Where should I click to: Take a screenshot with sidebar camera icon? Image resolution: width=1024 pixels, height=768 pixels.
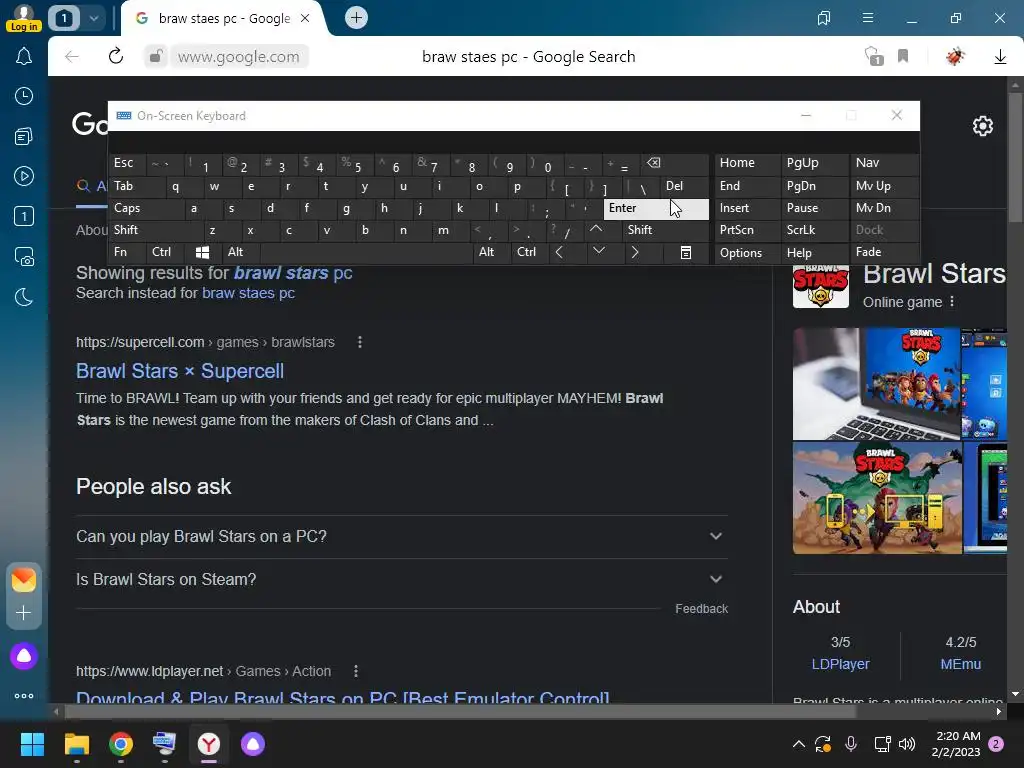24,257
